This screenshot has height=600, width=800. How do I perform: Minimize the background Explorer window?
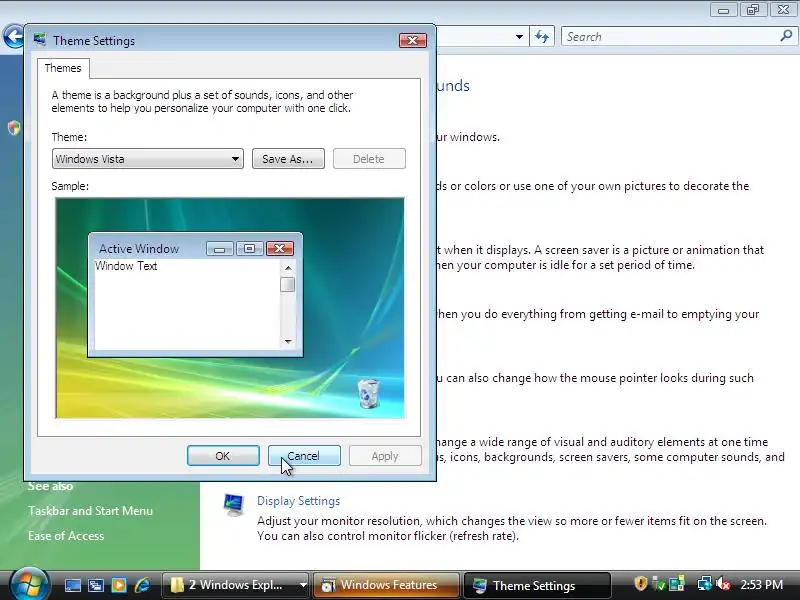[723, 10]
